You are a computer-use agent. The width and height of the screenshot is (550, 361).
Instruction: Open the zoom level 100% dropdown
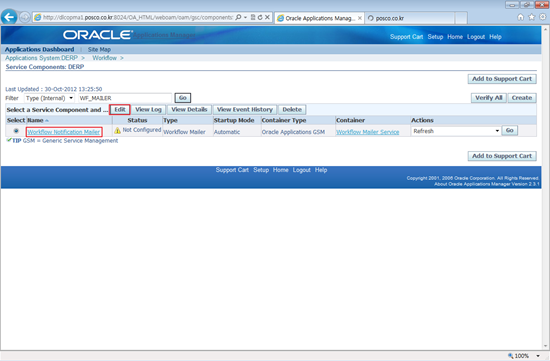(538, 356)
